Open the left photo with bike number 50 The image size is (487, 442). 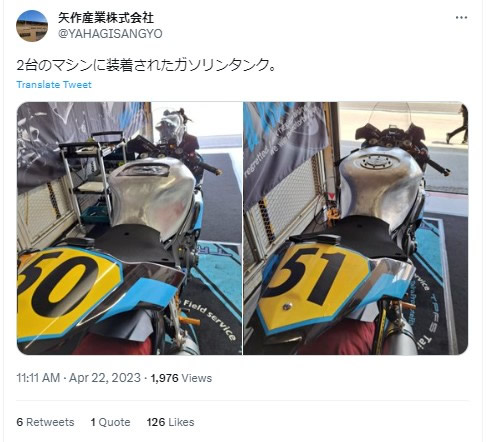tap(129, 228)
